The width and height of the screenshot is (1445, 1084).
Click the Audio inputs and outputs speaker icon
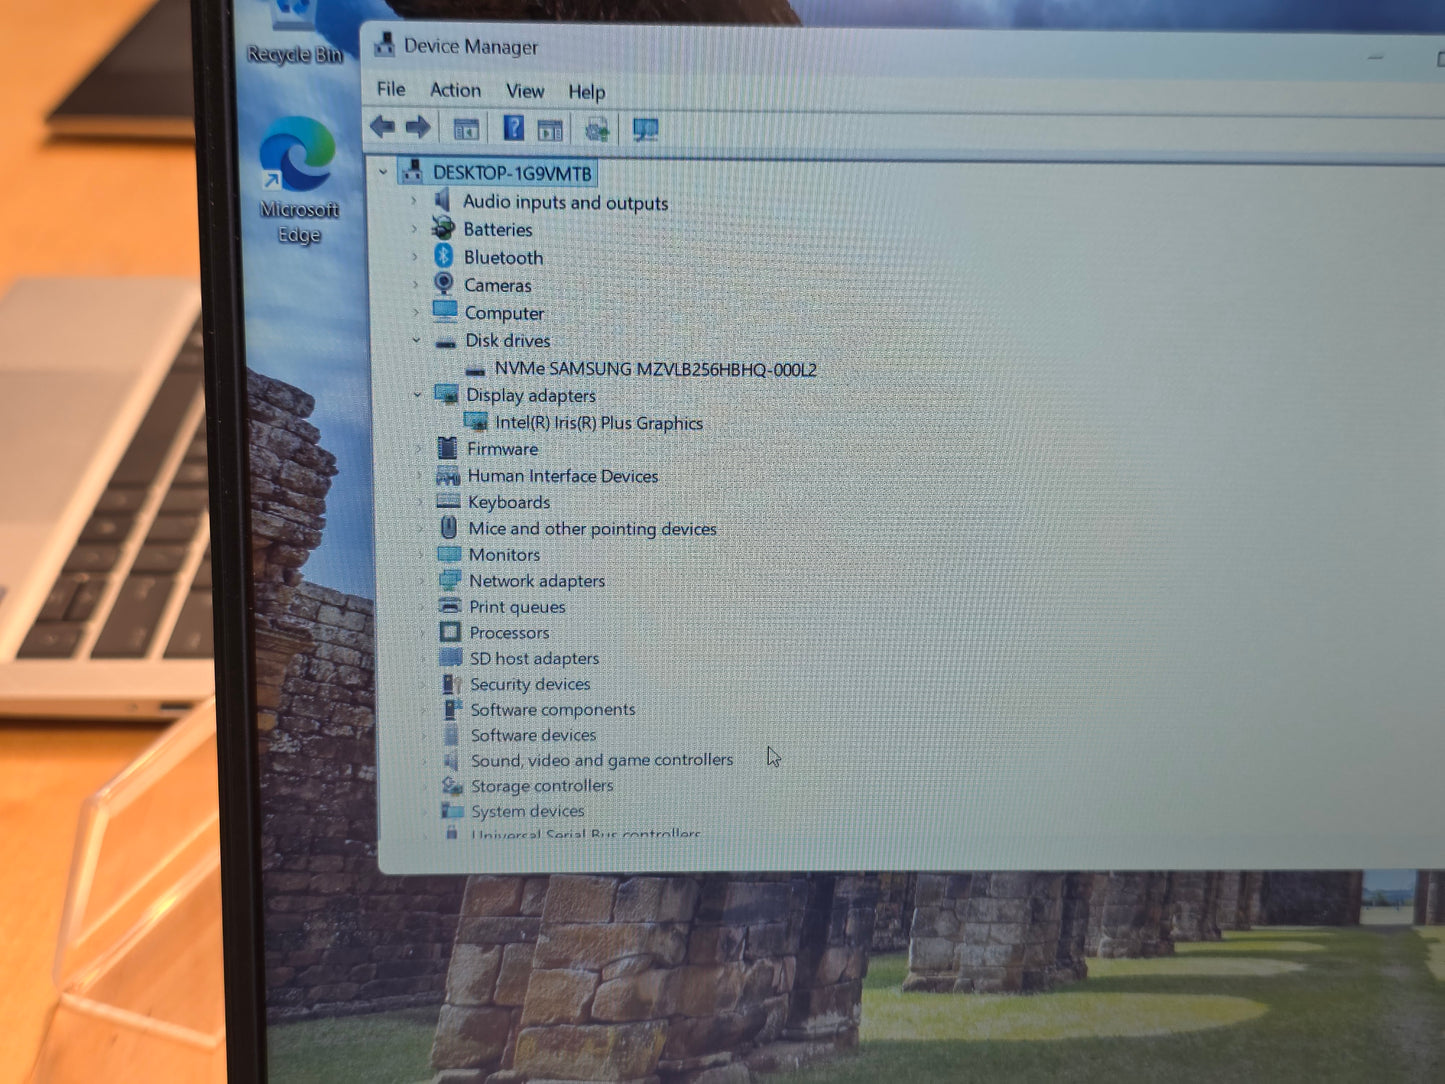[443, 200]
